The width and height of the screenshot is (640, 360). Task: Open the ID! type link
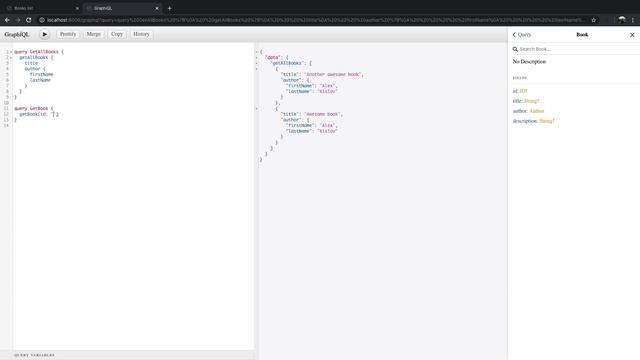click(523, 91)
